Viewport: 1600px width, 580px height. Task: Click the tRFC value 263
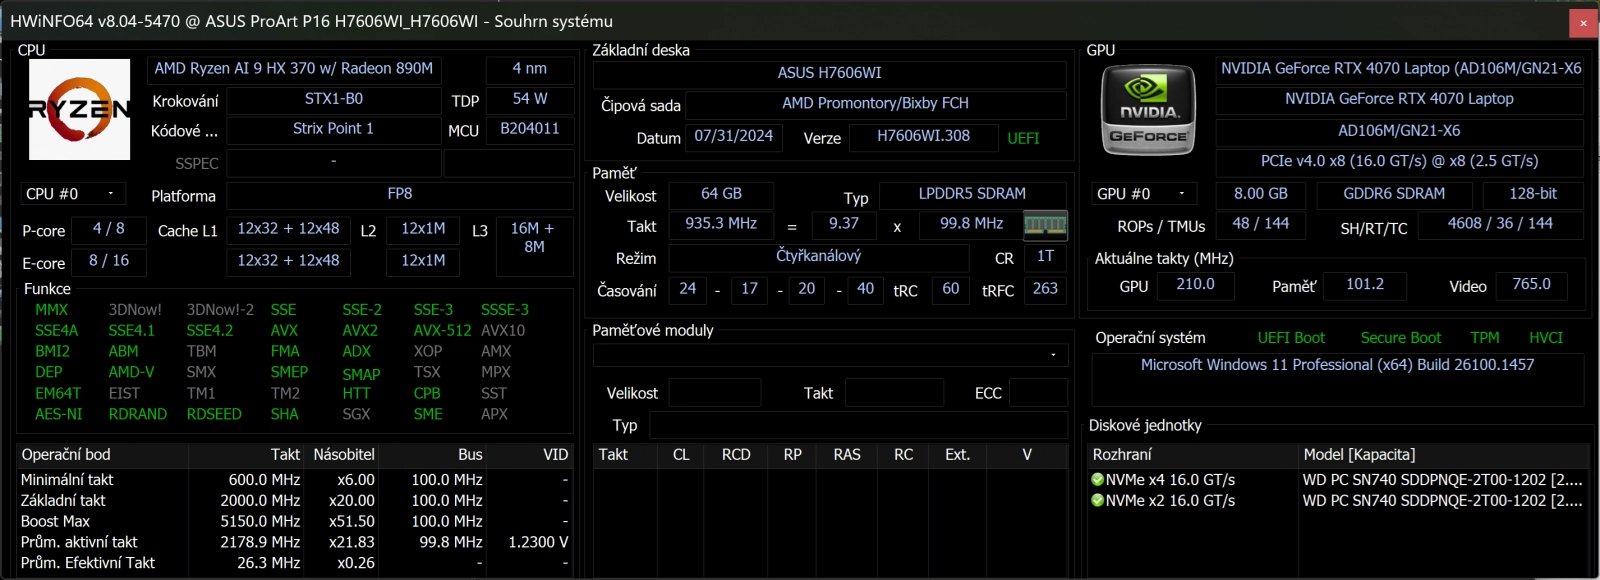click(1045, 289)
